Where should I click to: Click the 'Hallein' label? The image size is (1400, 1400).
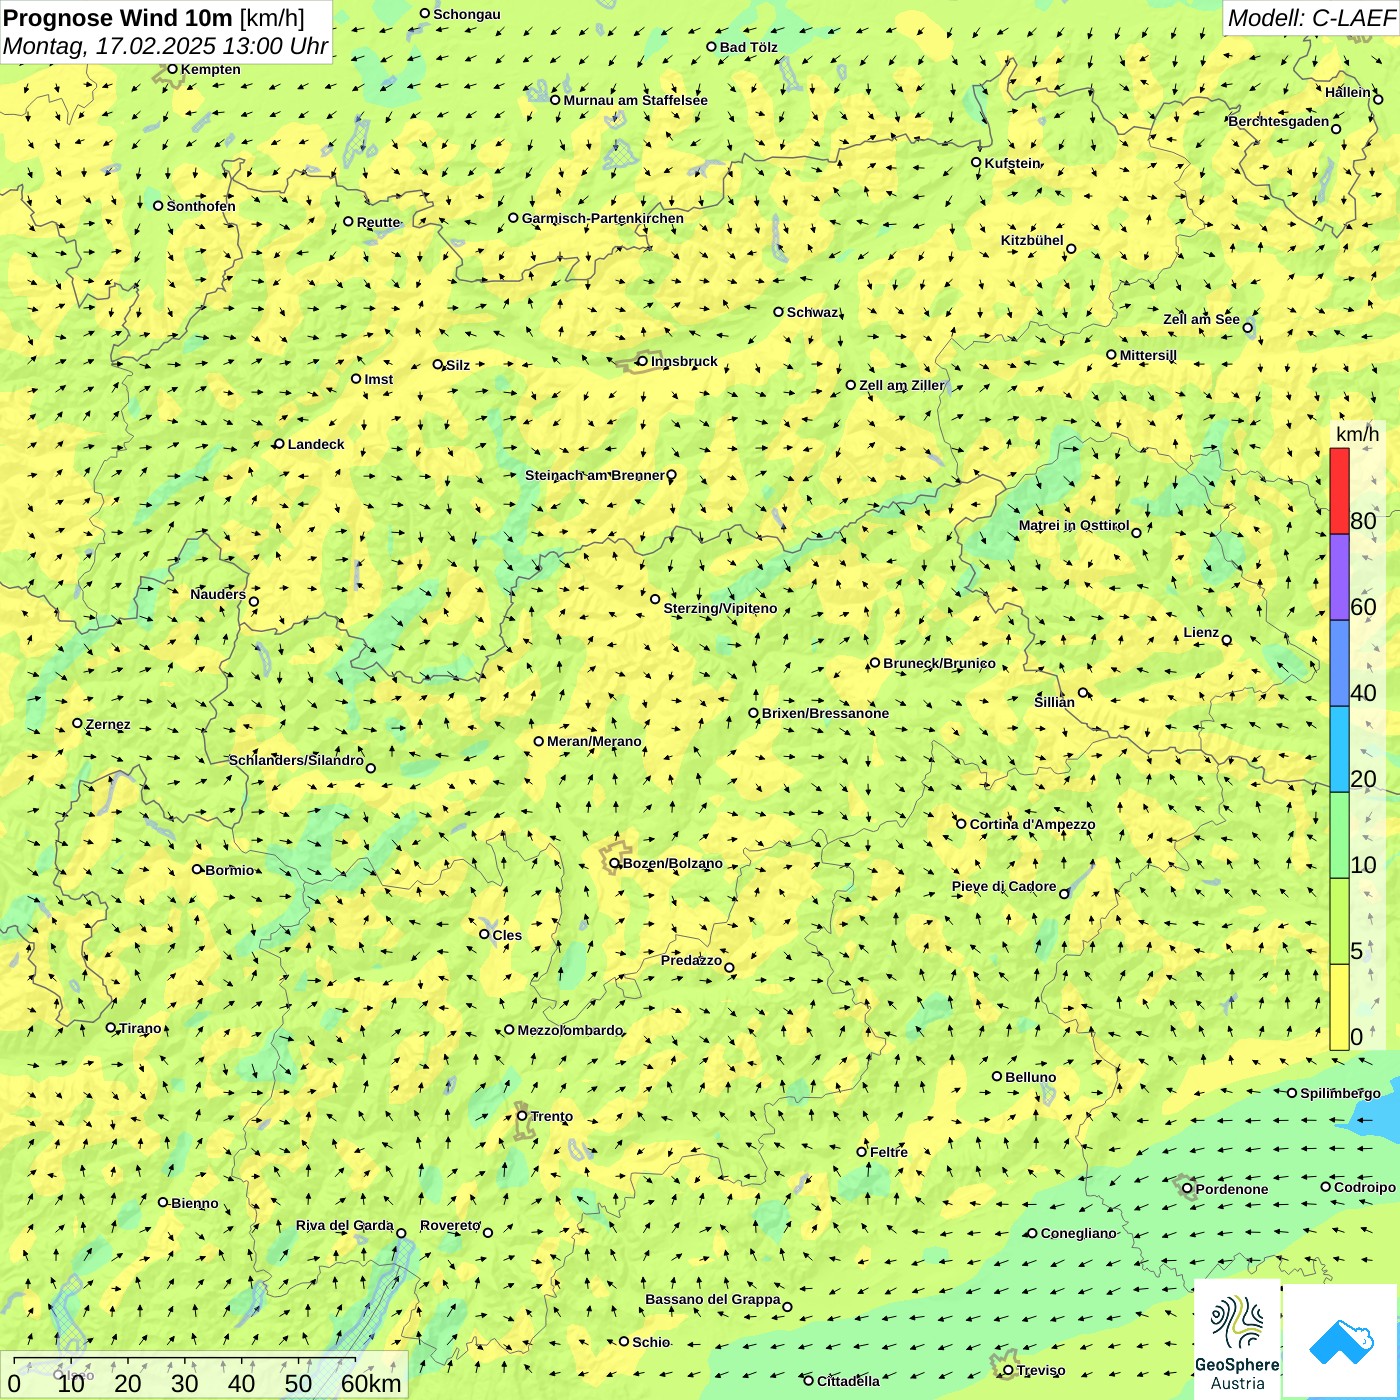(1348, 92)
